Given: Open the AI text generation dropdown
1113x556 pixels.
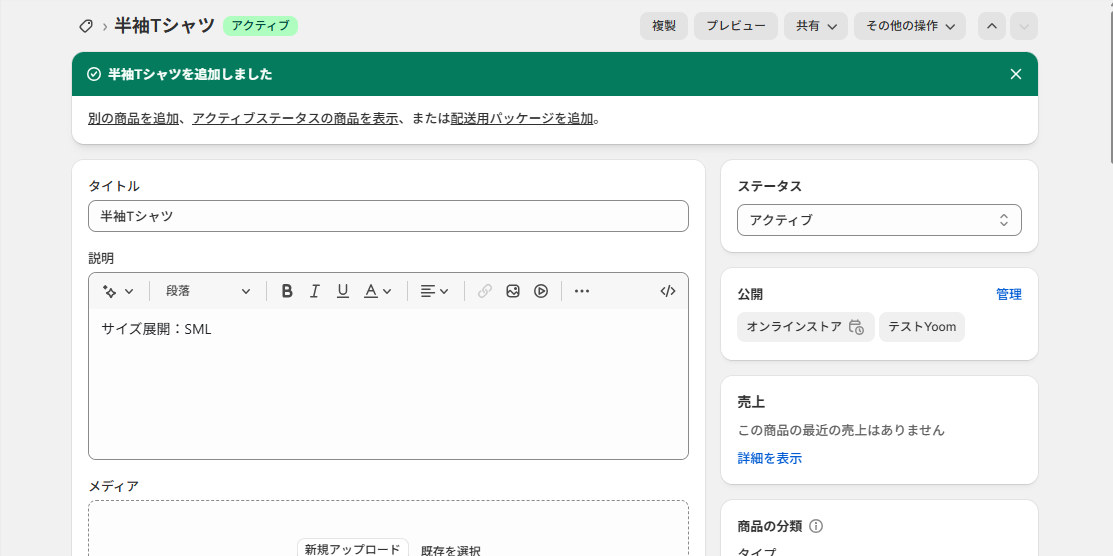Looking at the screenshot, I should point(118,291).
